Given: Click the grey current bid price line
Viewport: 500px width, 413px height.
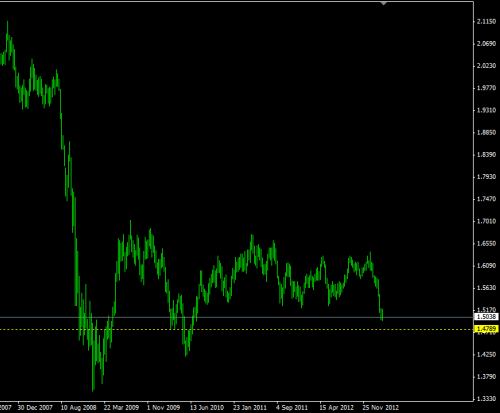Looking at the screenshot, I should tap(237, 317).
